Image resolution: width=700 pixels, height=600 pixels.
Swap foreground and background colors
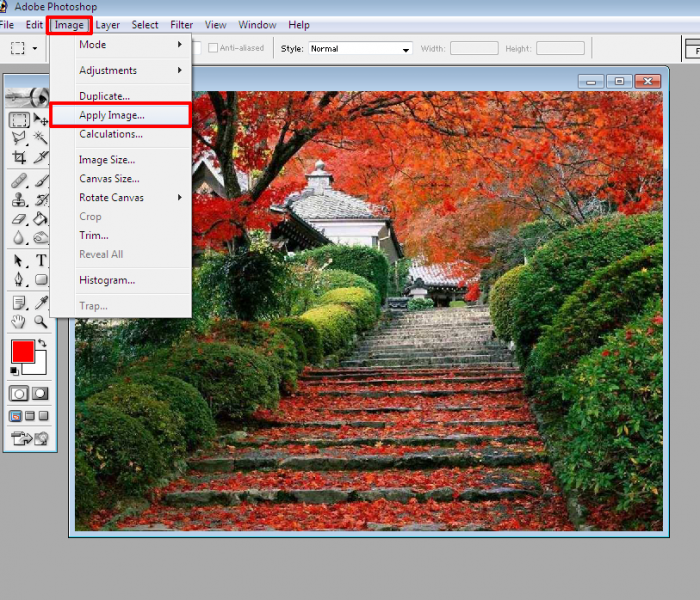point(41,345)
